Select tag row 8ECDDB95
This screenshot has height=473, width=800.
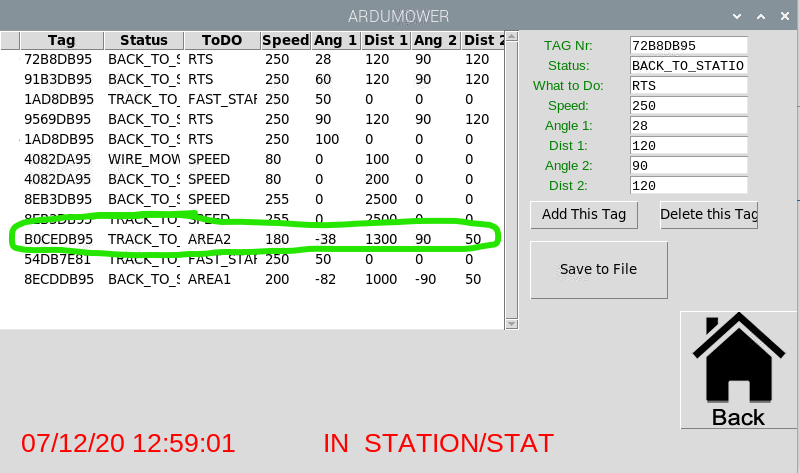tap(253, 279)
